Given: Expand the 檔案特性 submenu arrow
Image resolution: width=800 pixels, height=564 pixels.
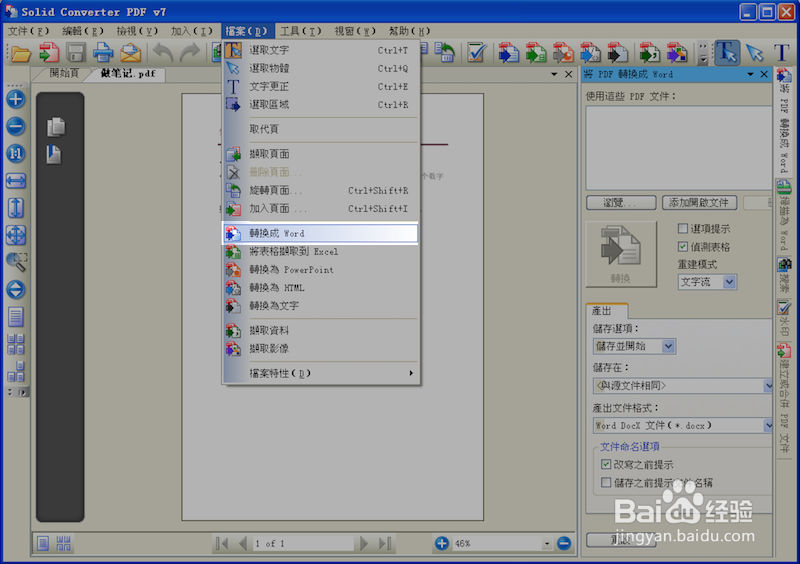Looking at the screenshot, I should click(x=411, y=373).
